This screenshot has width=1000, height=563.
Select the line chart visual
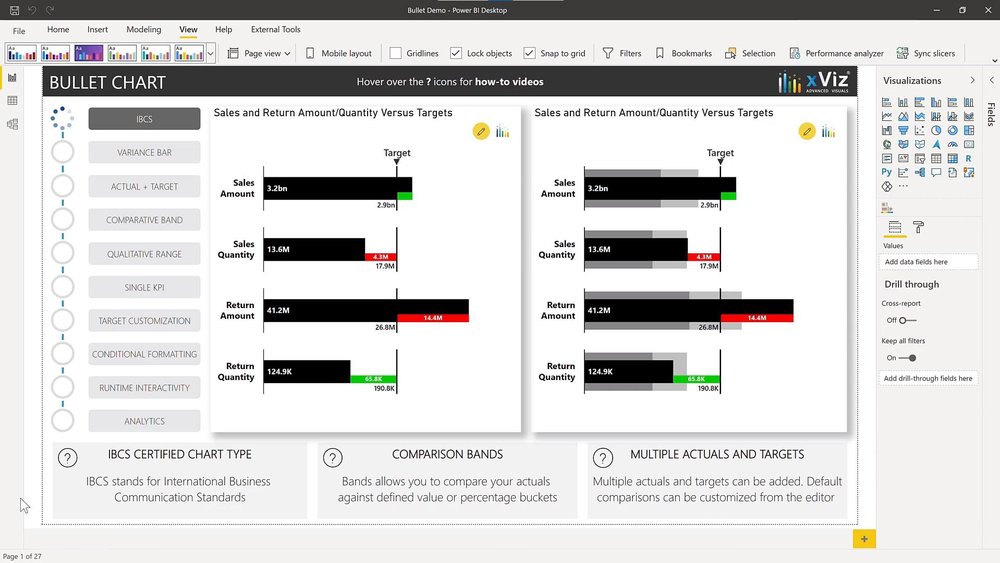click(887, 116)
